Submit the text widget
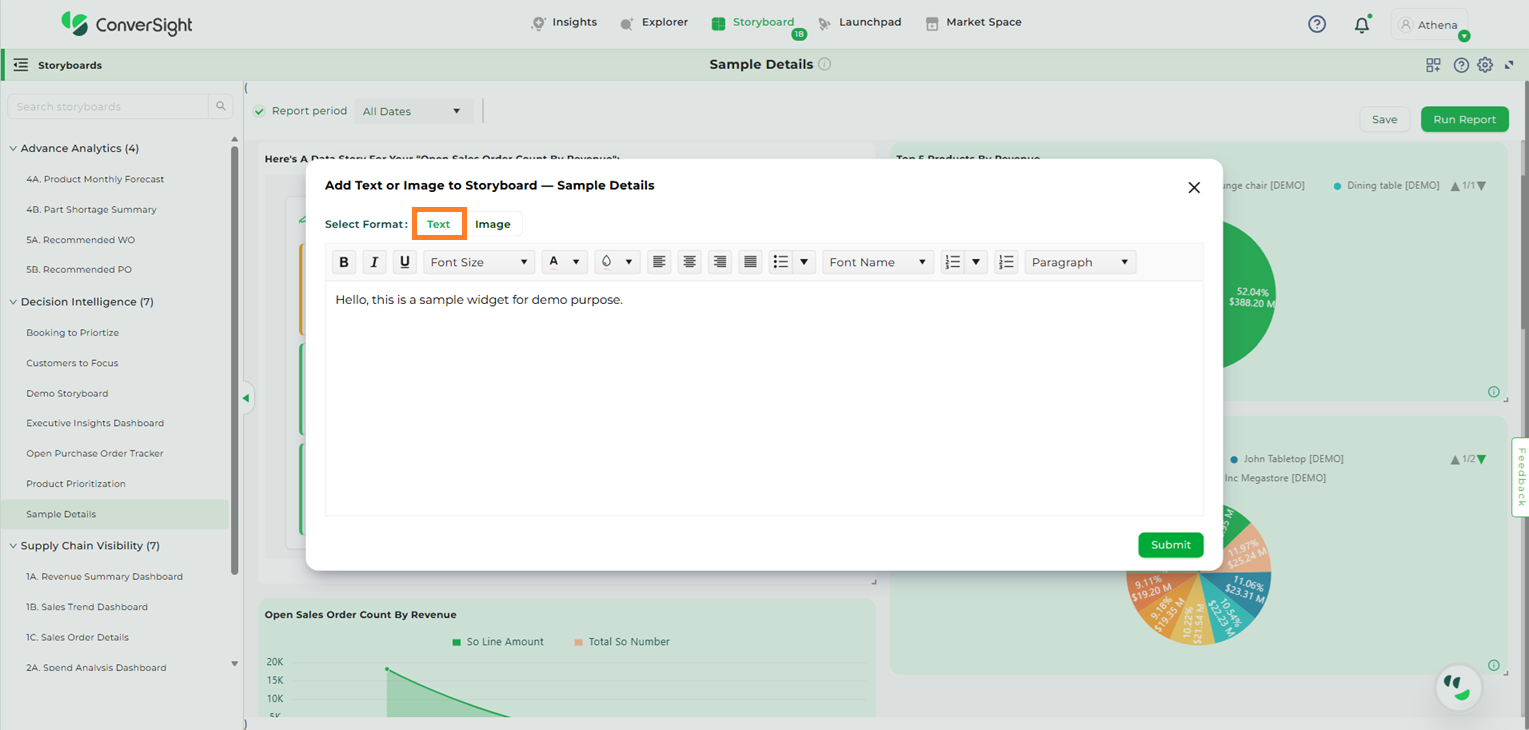Viewport: 1529px width, 730px height. pos(1170,545)
